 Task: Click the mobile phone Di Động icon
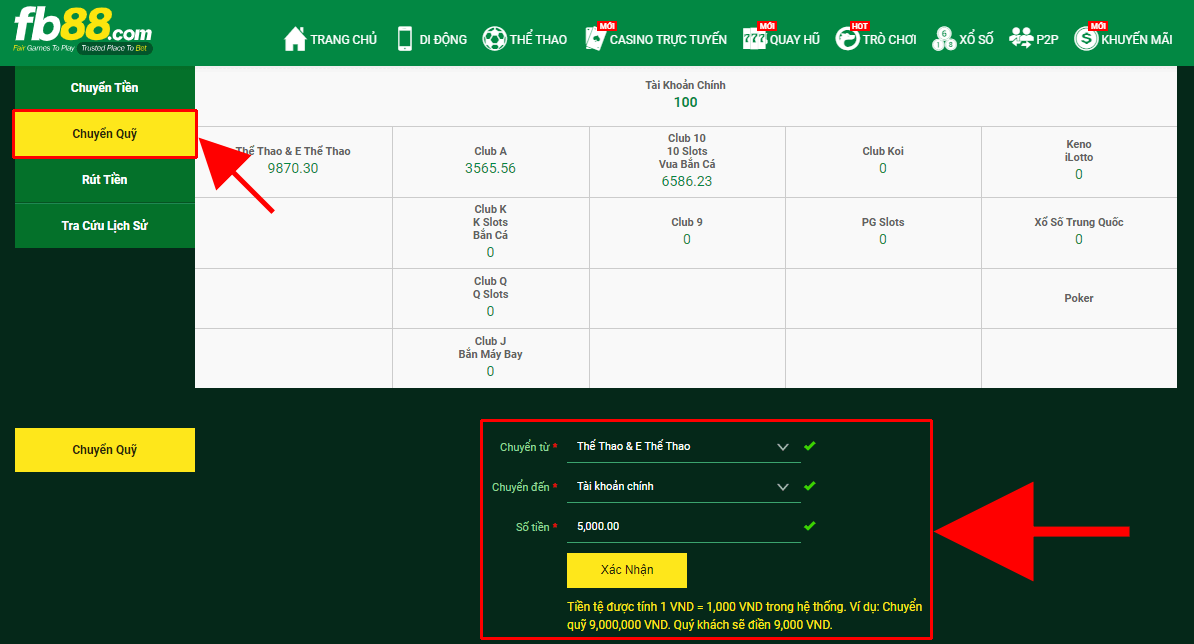coord(405,39)
